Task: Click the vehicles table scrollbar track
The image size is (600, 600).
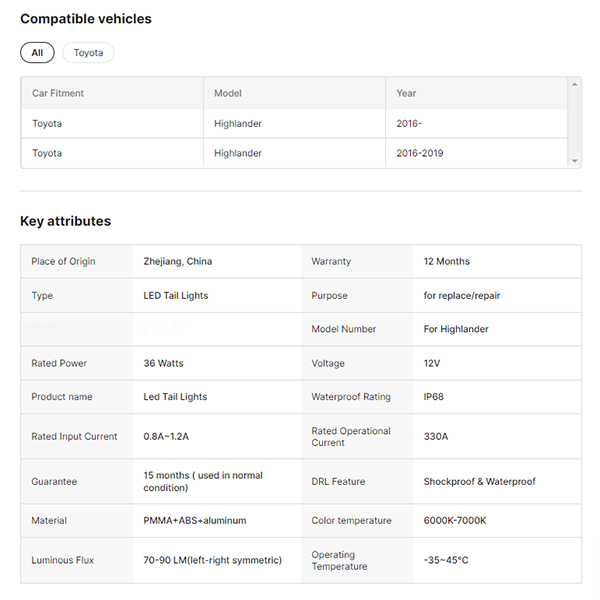Action: (574, 123)
